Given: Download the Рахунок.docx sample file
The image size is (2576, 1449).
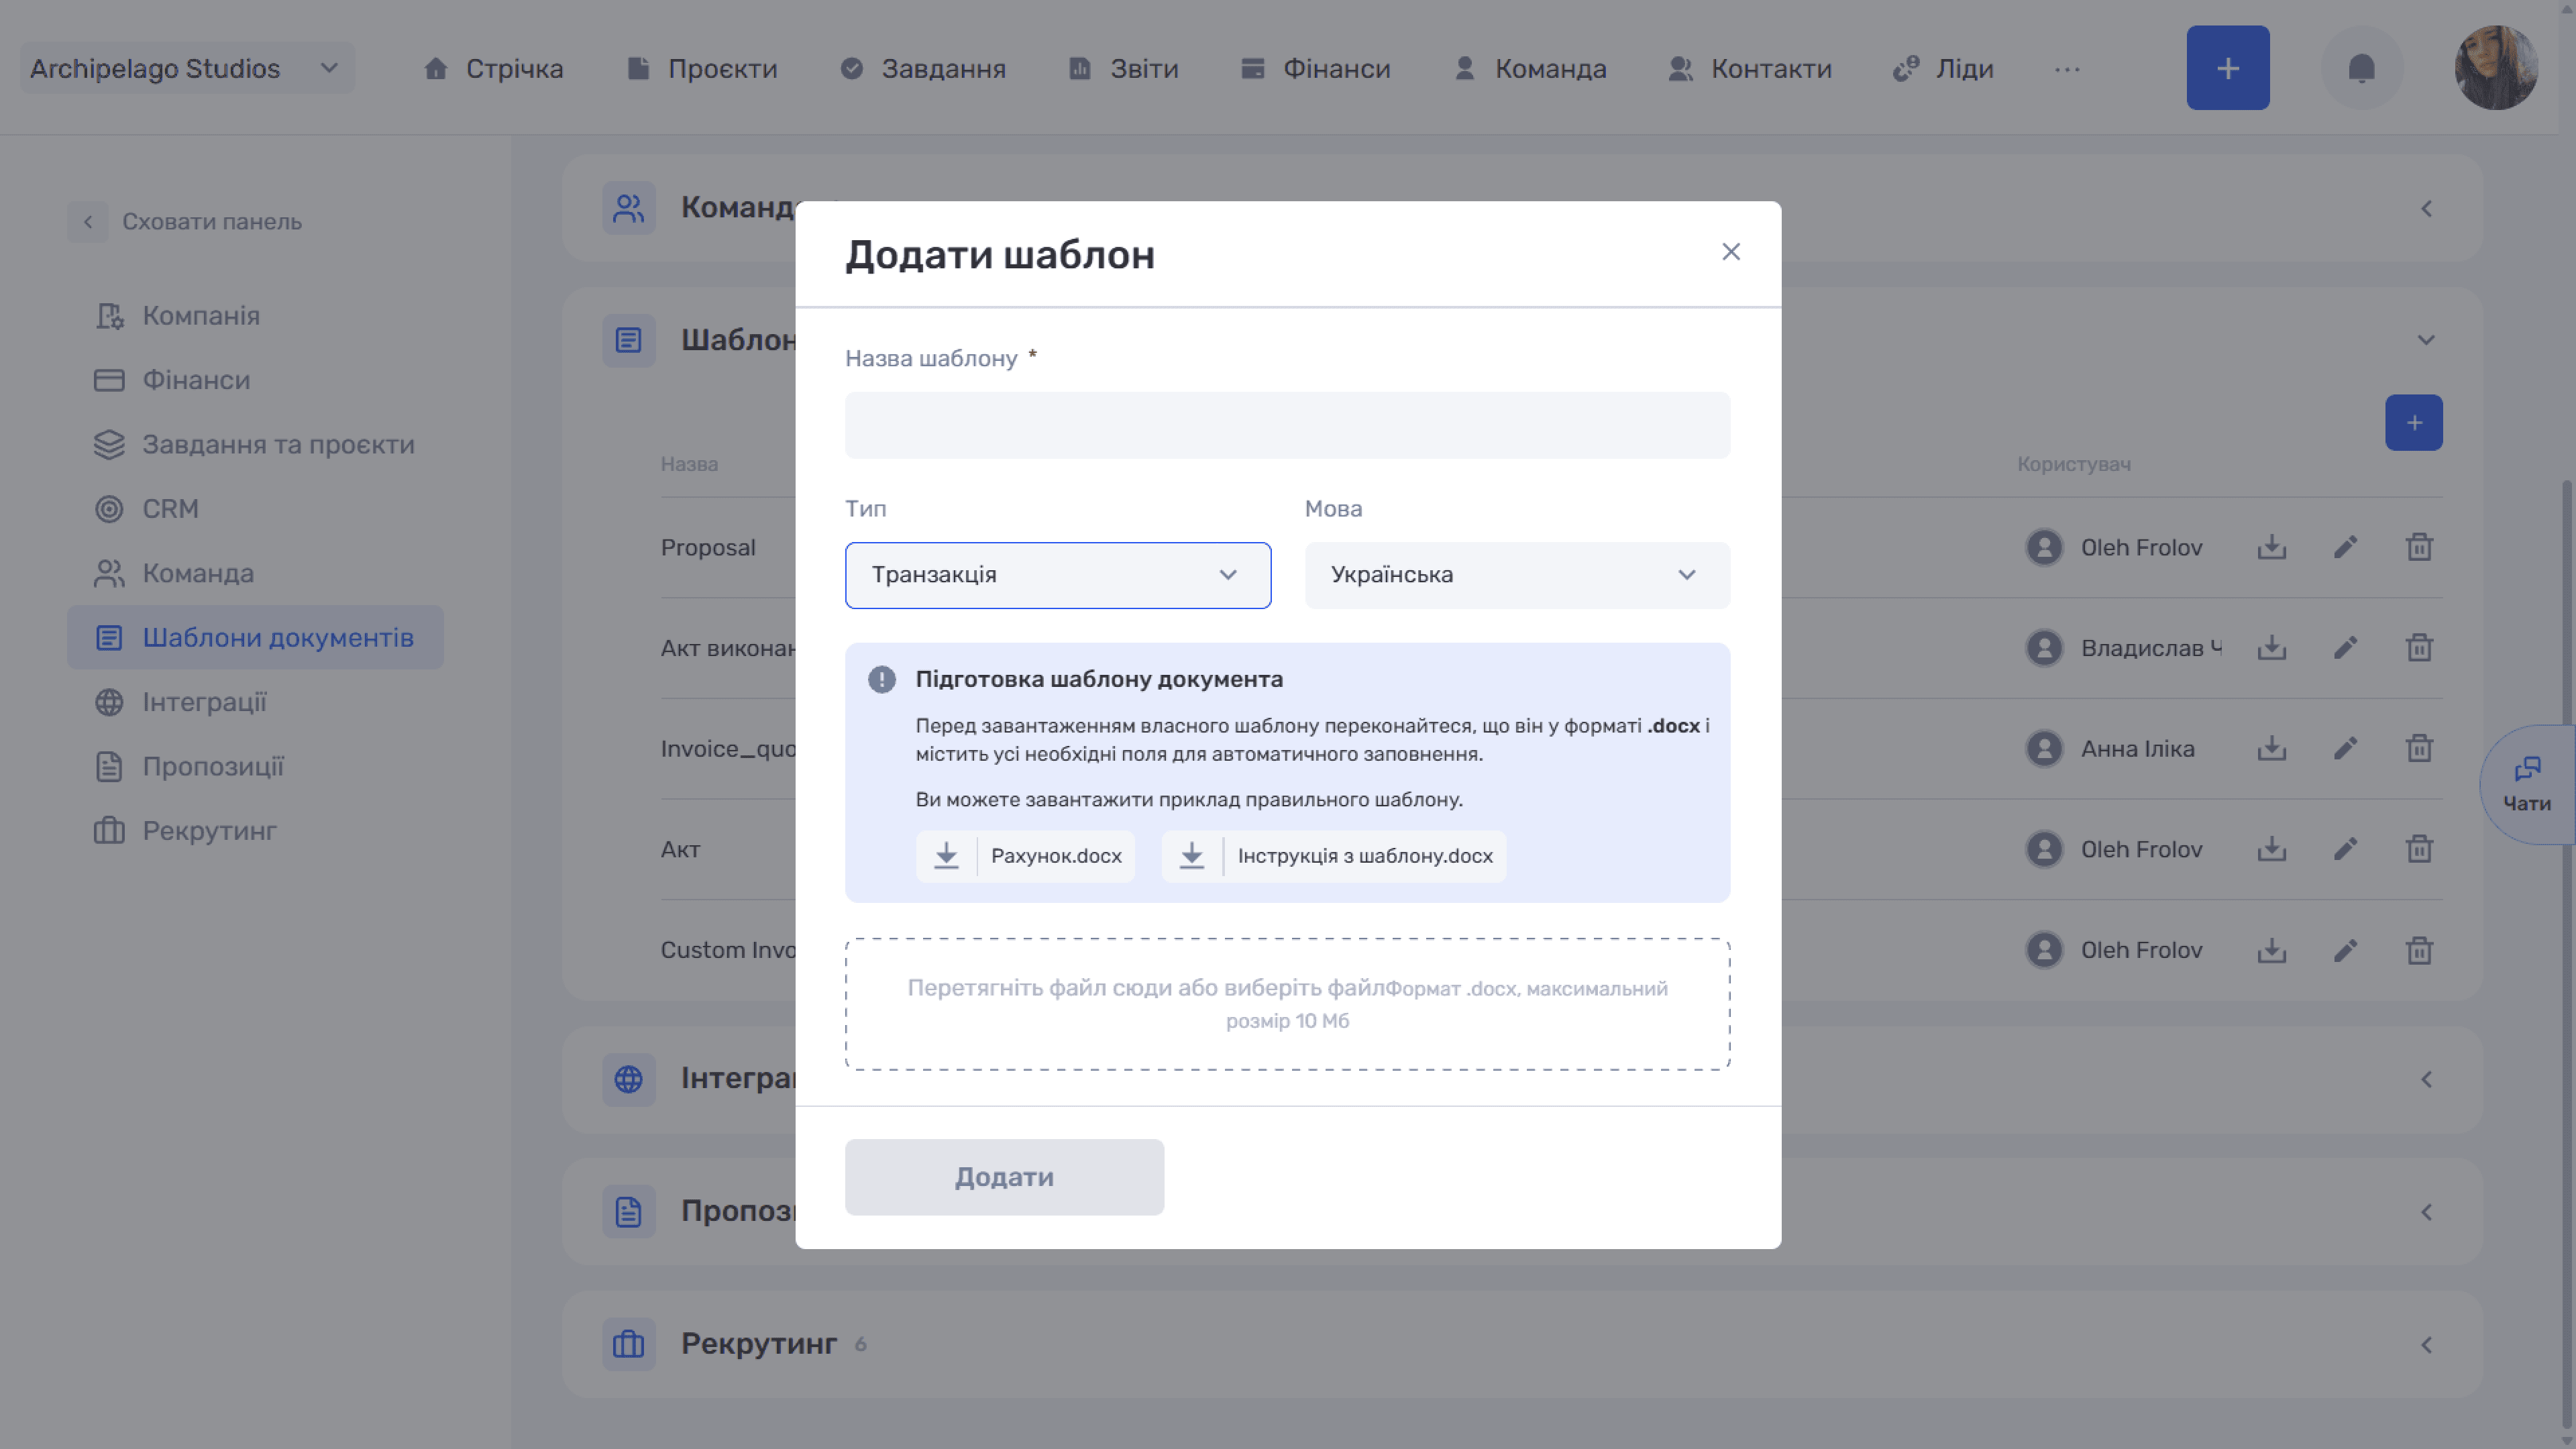Looking at the screenshot, I should coord(1025,856).
